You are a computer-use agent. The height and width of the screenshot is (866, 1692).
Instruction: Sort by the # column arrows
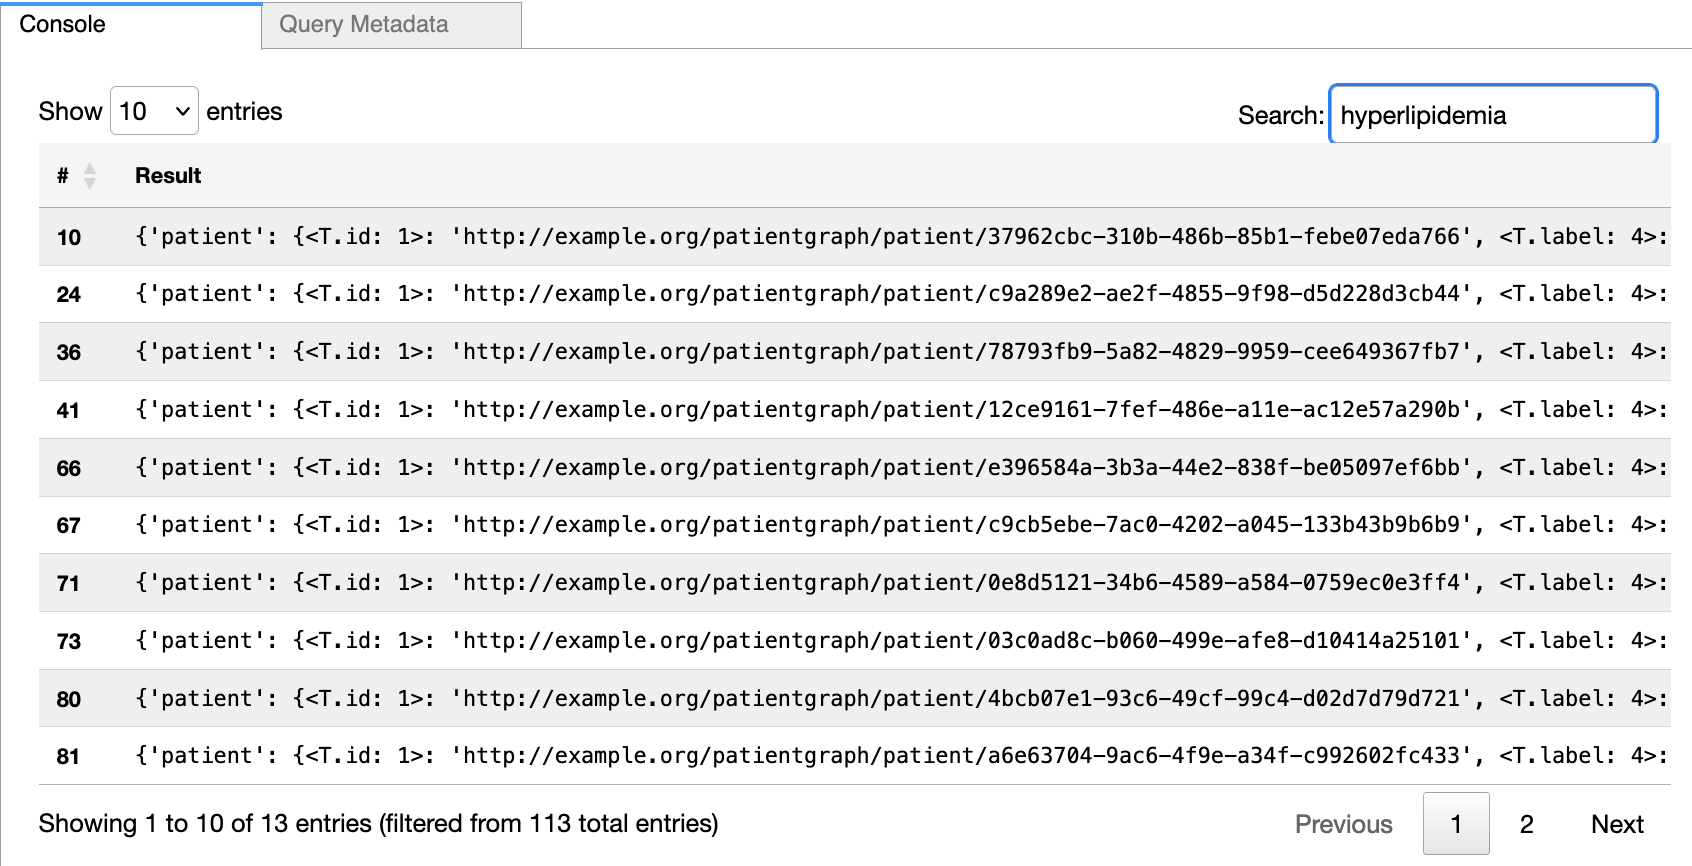tap(90, 176)
